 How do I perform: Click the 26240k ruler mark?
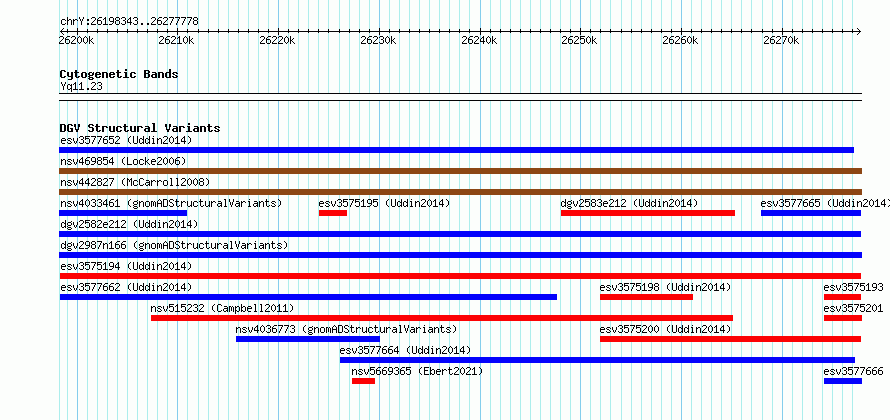(479, 40)
